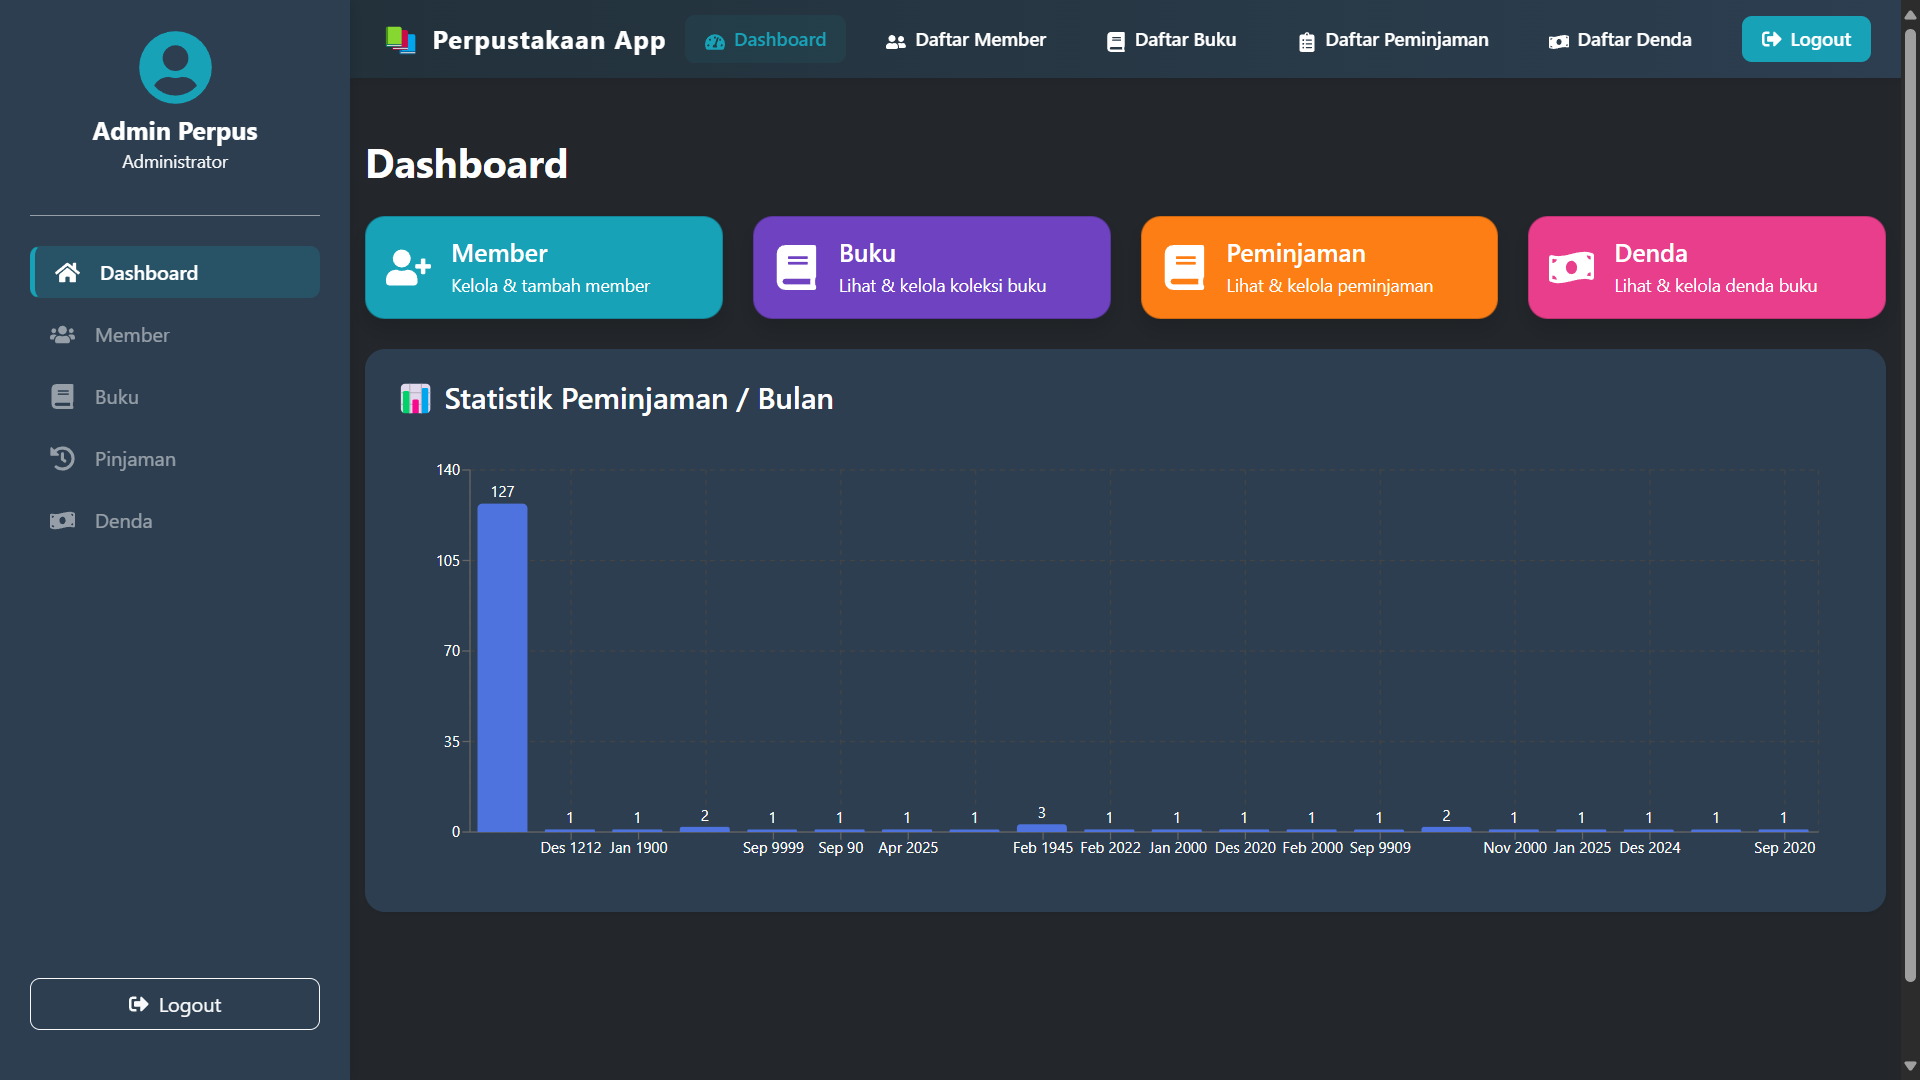
Task: Click the Perpustakaan App books logo
Action: click(x=400, y=40)
